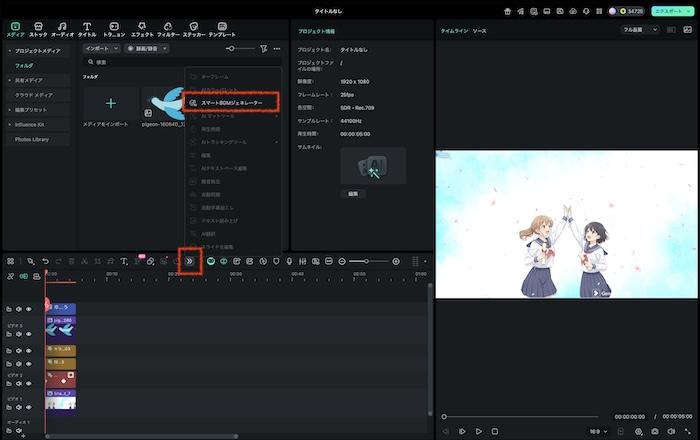Click the timeline zoom slider
The width and height of the screenshot is (700, 440).
[x=368, y=261]
